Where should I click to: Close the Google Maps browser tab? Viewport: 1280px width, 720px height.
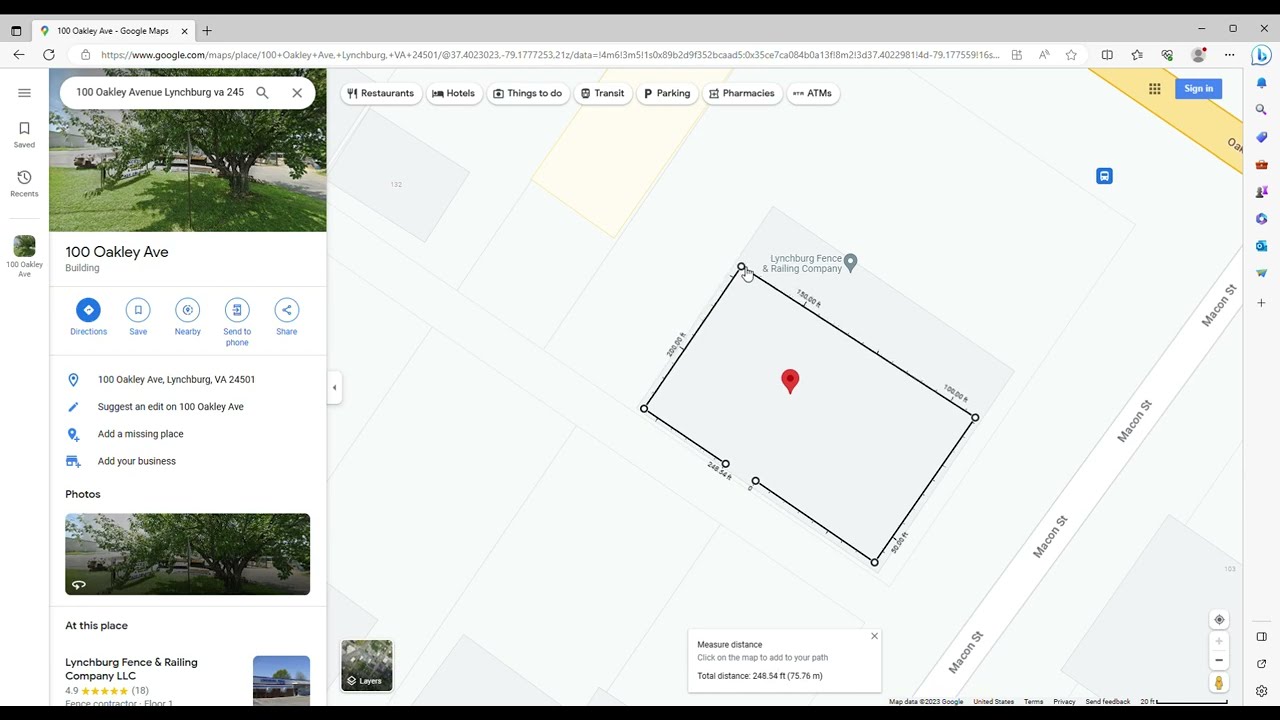tap(184, 31)
